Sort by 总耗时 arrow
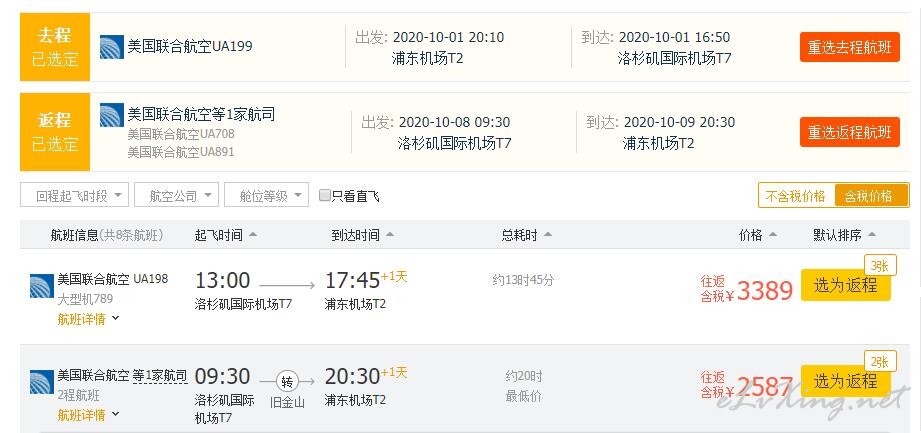Image resolution: width=921 pixels, height=433 pixels. (x=547, y=234)
